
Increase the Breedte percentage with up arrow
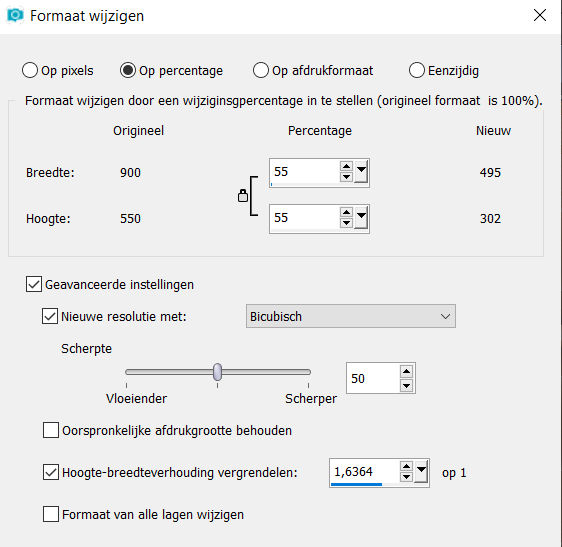click(x=346, y=166)
